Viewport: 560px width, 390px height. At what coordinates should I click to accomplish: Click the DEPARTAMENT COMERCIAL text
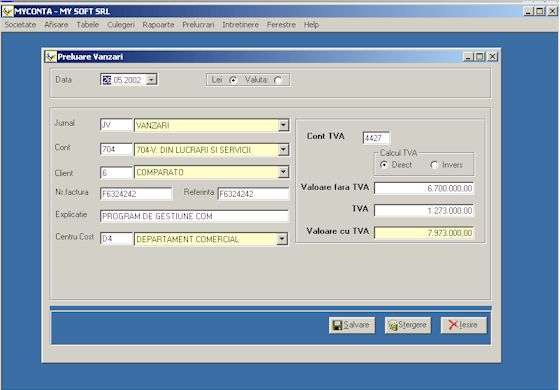coord(188,239)
